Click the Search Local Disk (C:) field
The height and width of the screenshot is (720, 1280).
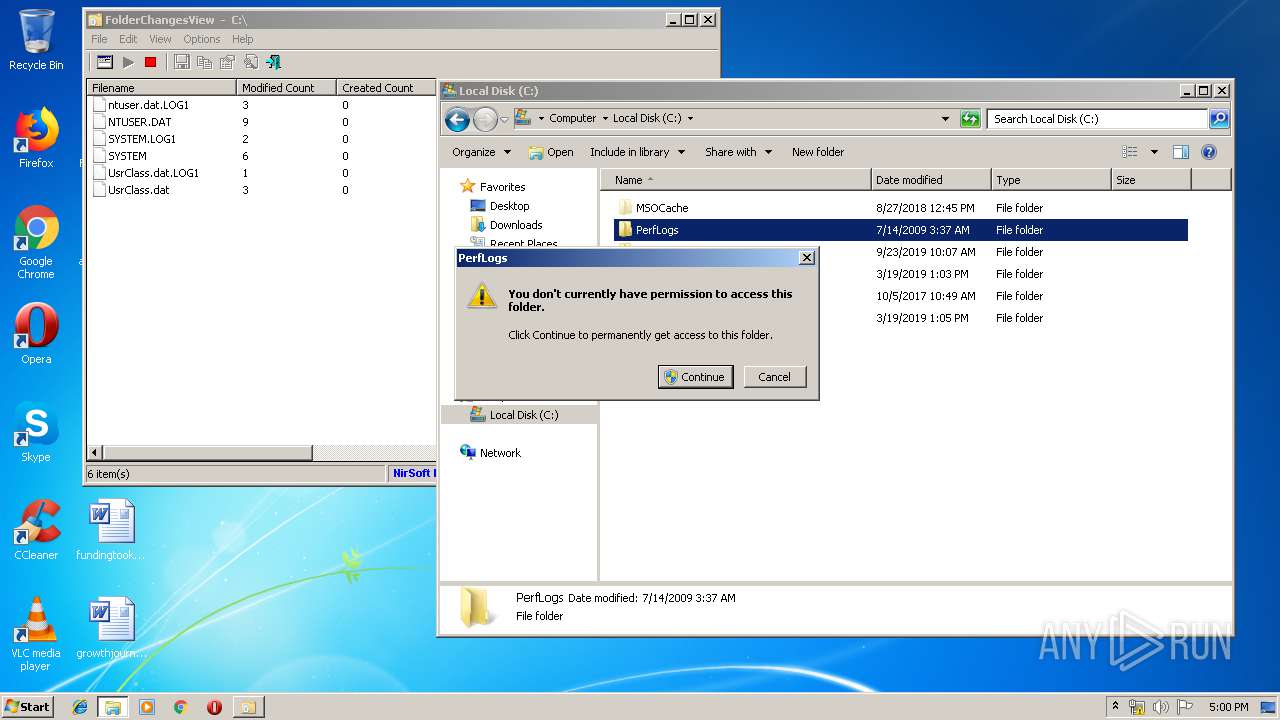pos(1097,119)
